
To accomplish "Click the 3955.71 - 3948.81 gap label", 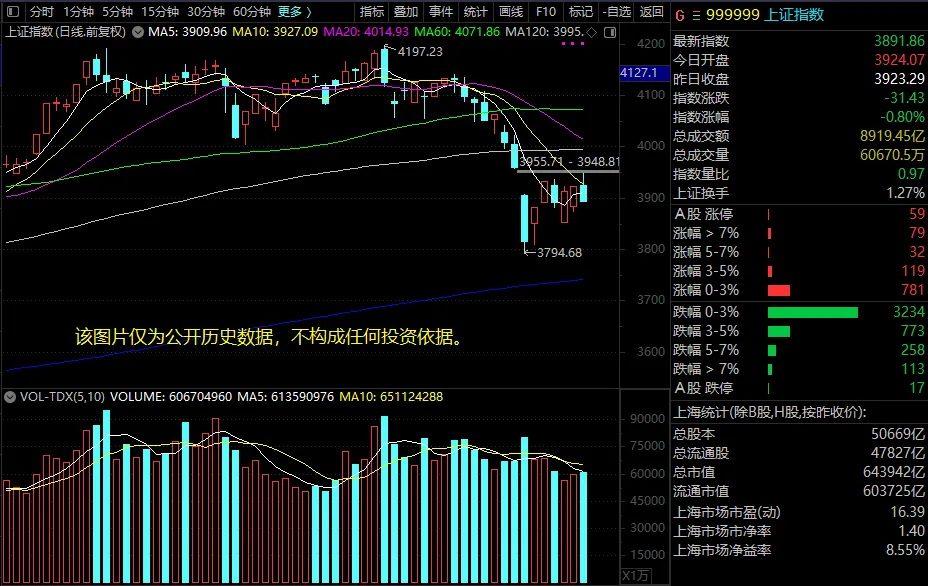I will [x=569, y=162].
